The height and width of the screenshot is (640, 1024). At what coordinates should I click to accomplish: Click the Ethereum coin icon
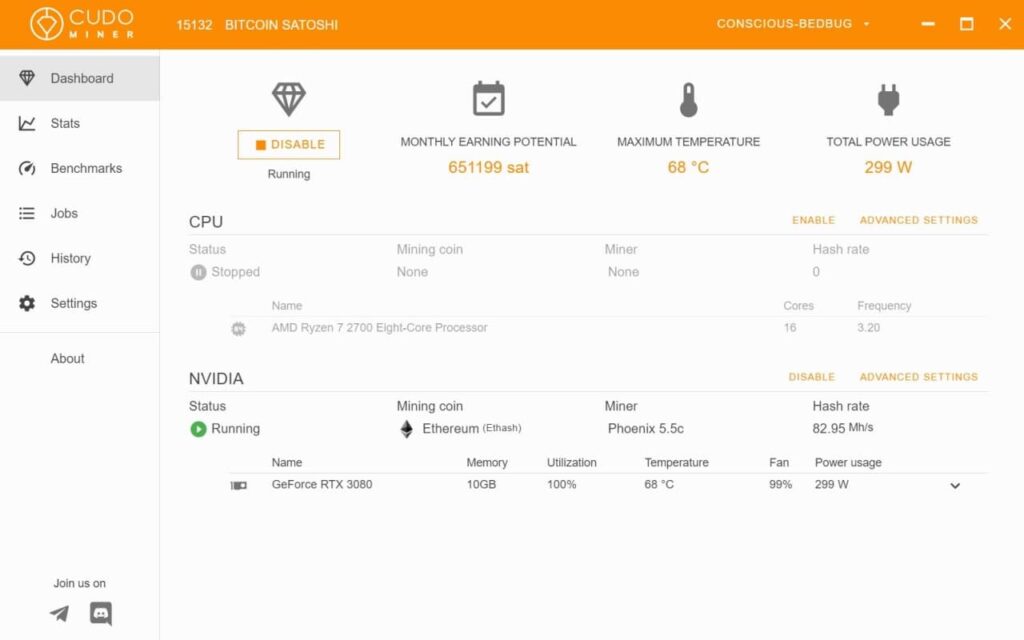(x=406, y=429)
